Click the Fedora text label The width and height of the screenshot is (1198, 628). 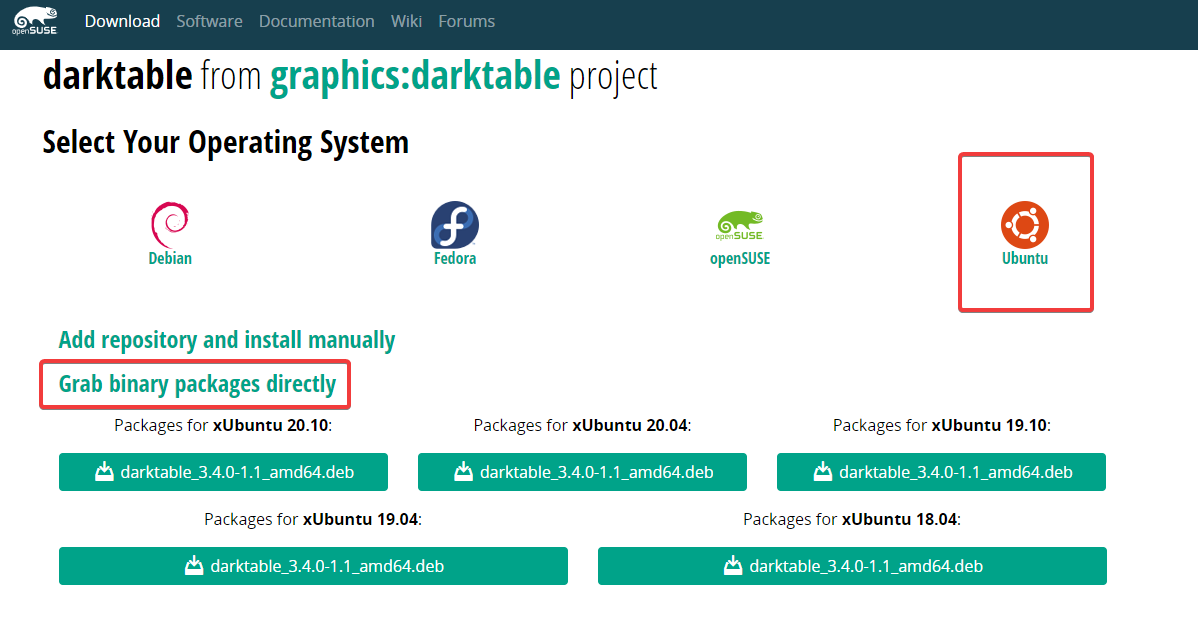click(x=455, y=258)
